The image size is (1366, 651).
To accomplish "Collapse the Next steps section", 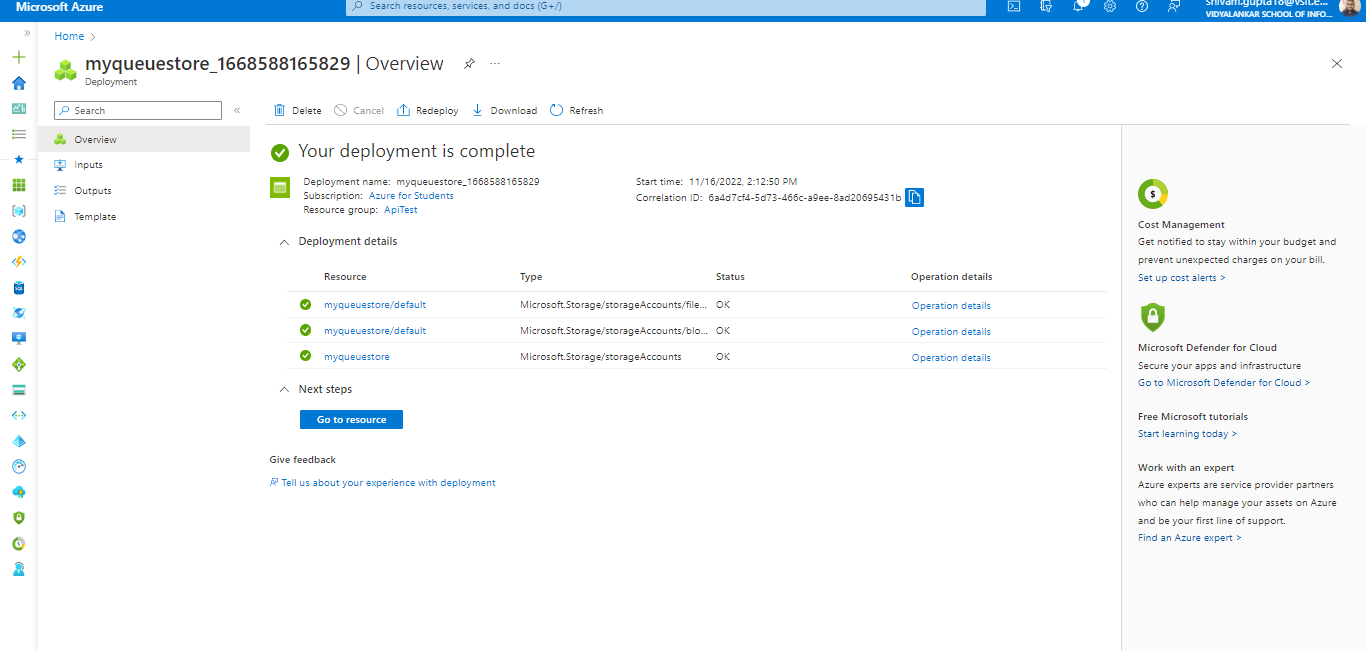I will click(285, 390).
